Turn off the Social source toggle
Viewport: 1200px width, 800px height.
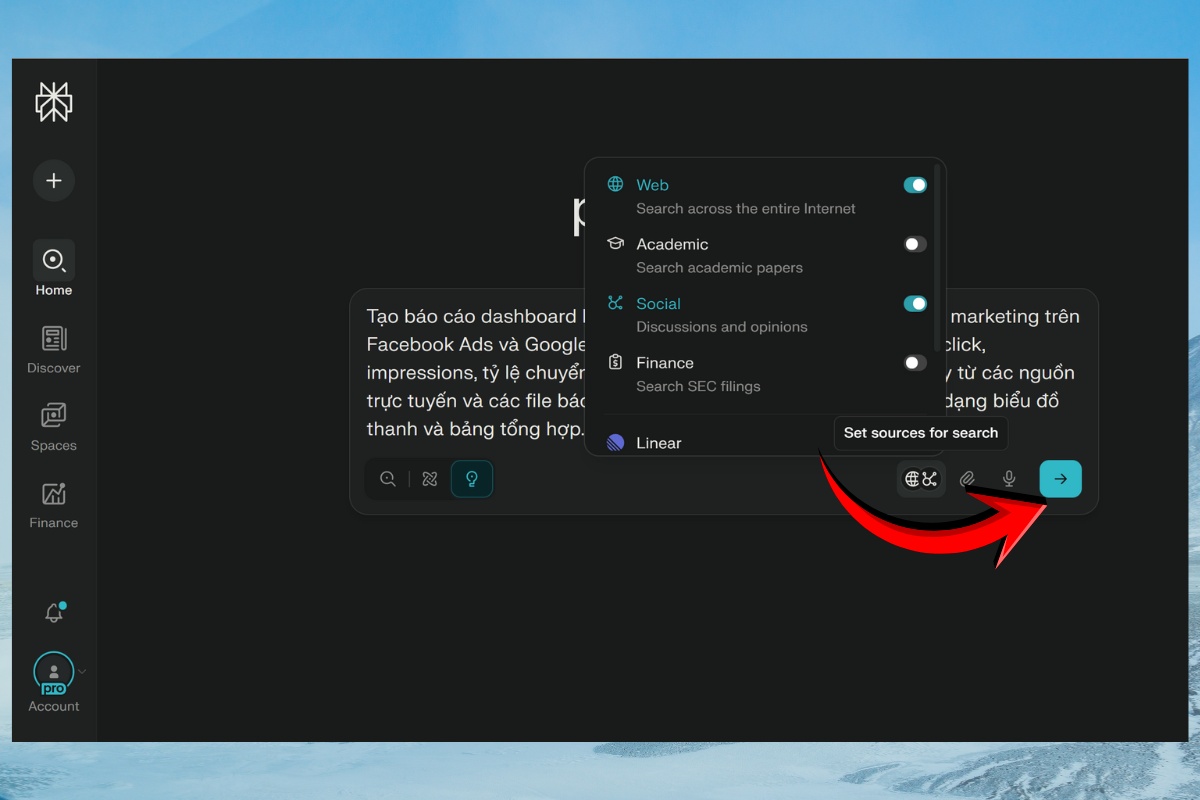(915, 304)
